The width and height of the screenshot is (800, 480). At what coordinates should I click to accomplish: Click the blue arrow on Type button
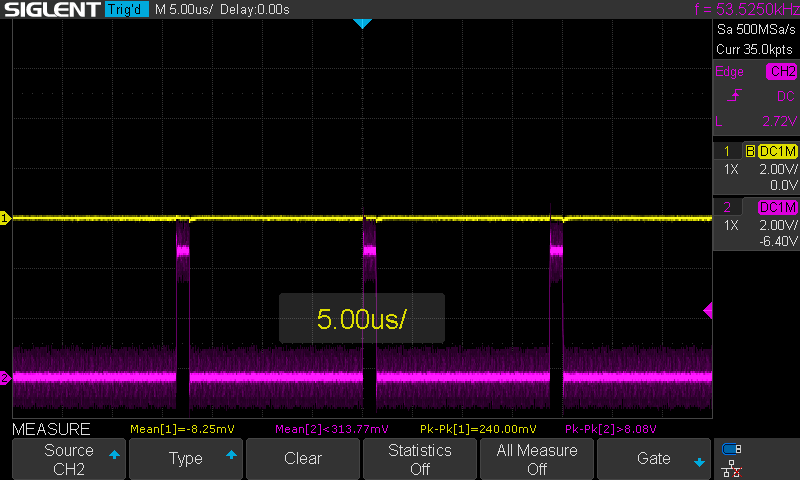(x=231, y=454)
